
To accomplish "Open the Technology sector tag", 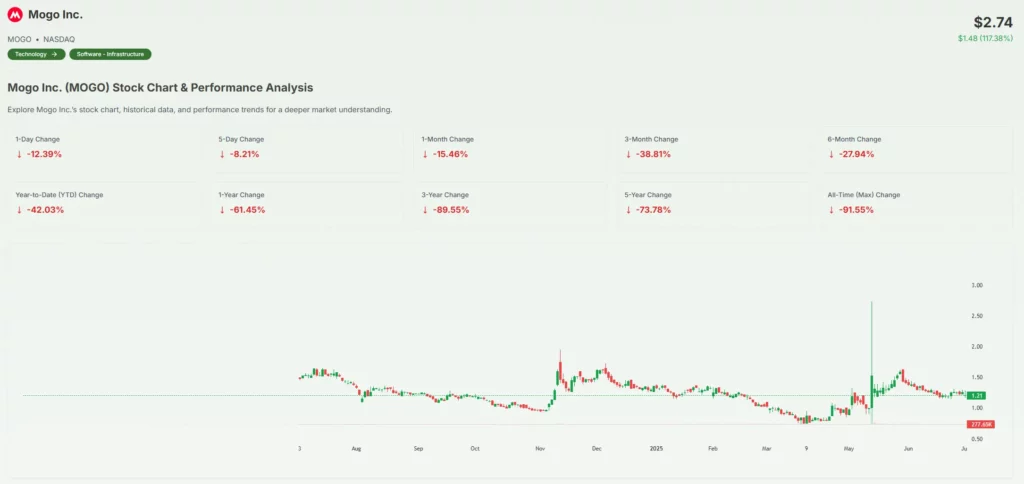I will pos(36,54).
